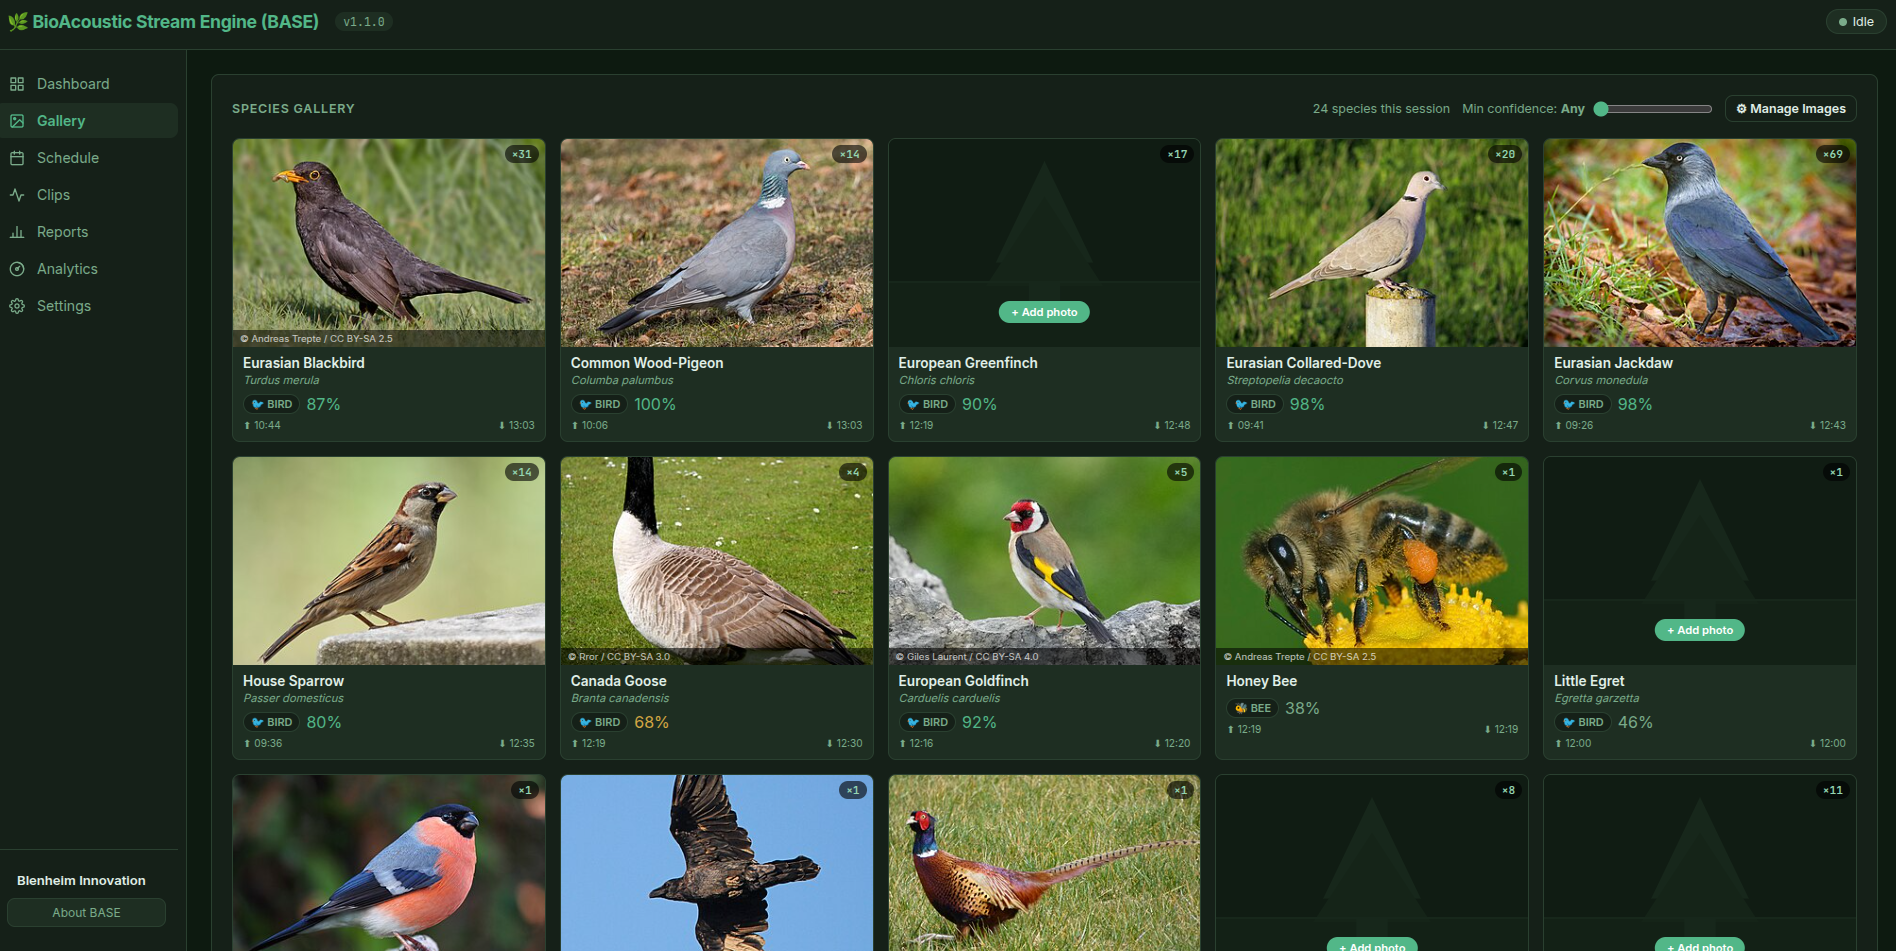This screenshot has width=1896, height=951.
Task: Click the Manage Images button
Action: coord(1790,109)
